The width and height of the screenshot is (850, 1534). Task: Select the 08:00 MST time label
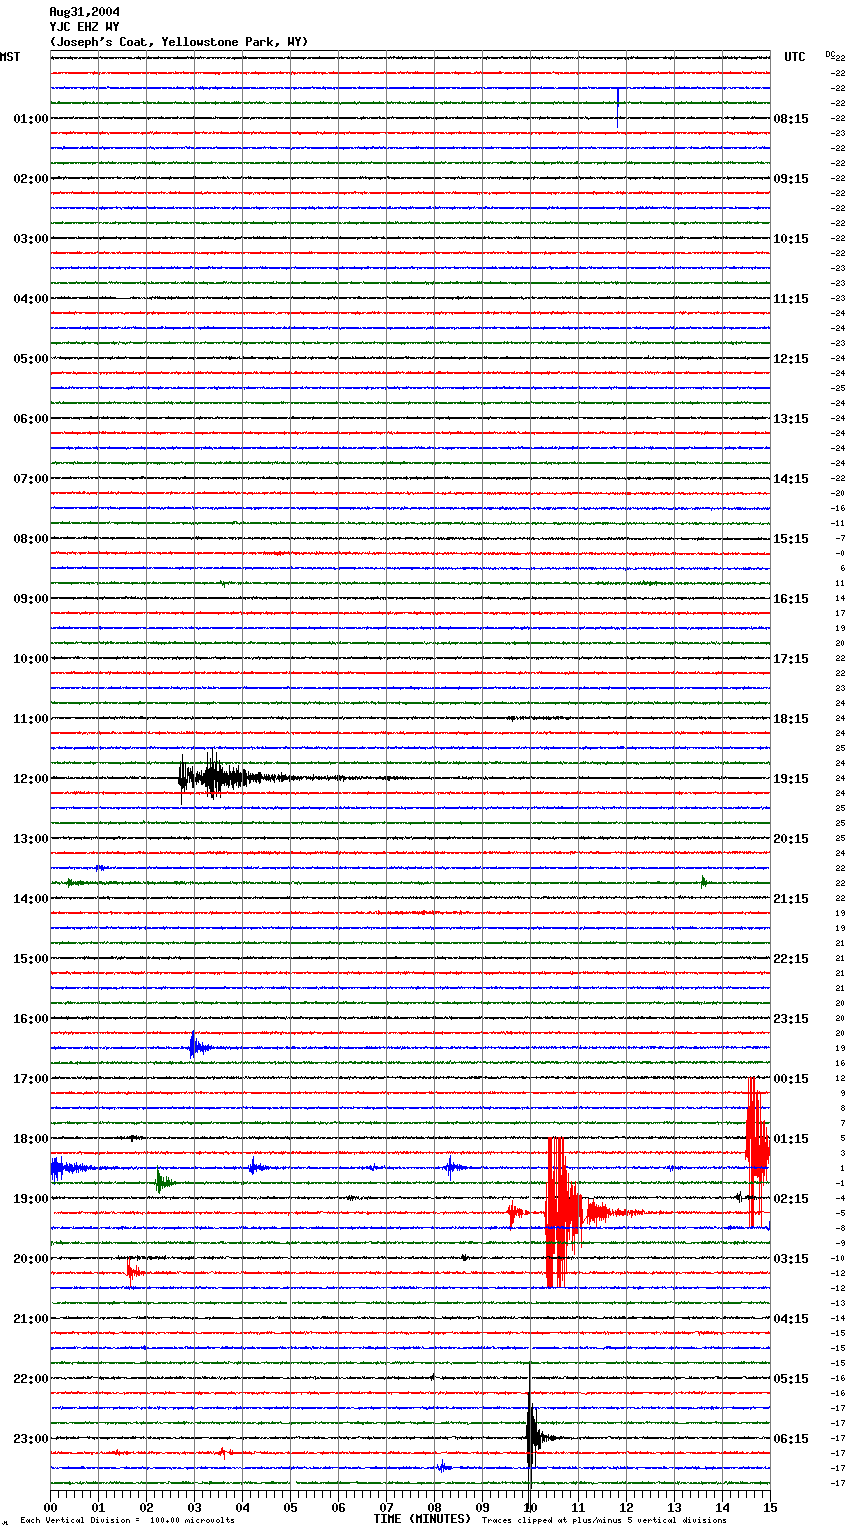click(31, 538)
